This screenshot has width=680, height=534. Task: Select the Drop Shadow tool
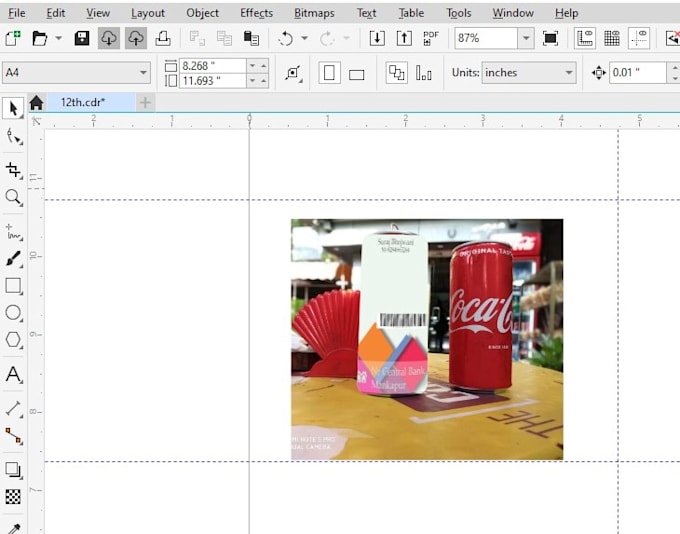click(x=13, y=470)
